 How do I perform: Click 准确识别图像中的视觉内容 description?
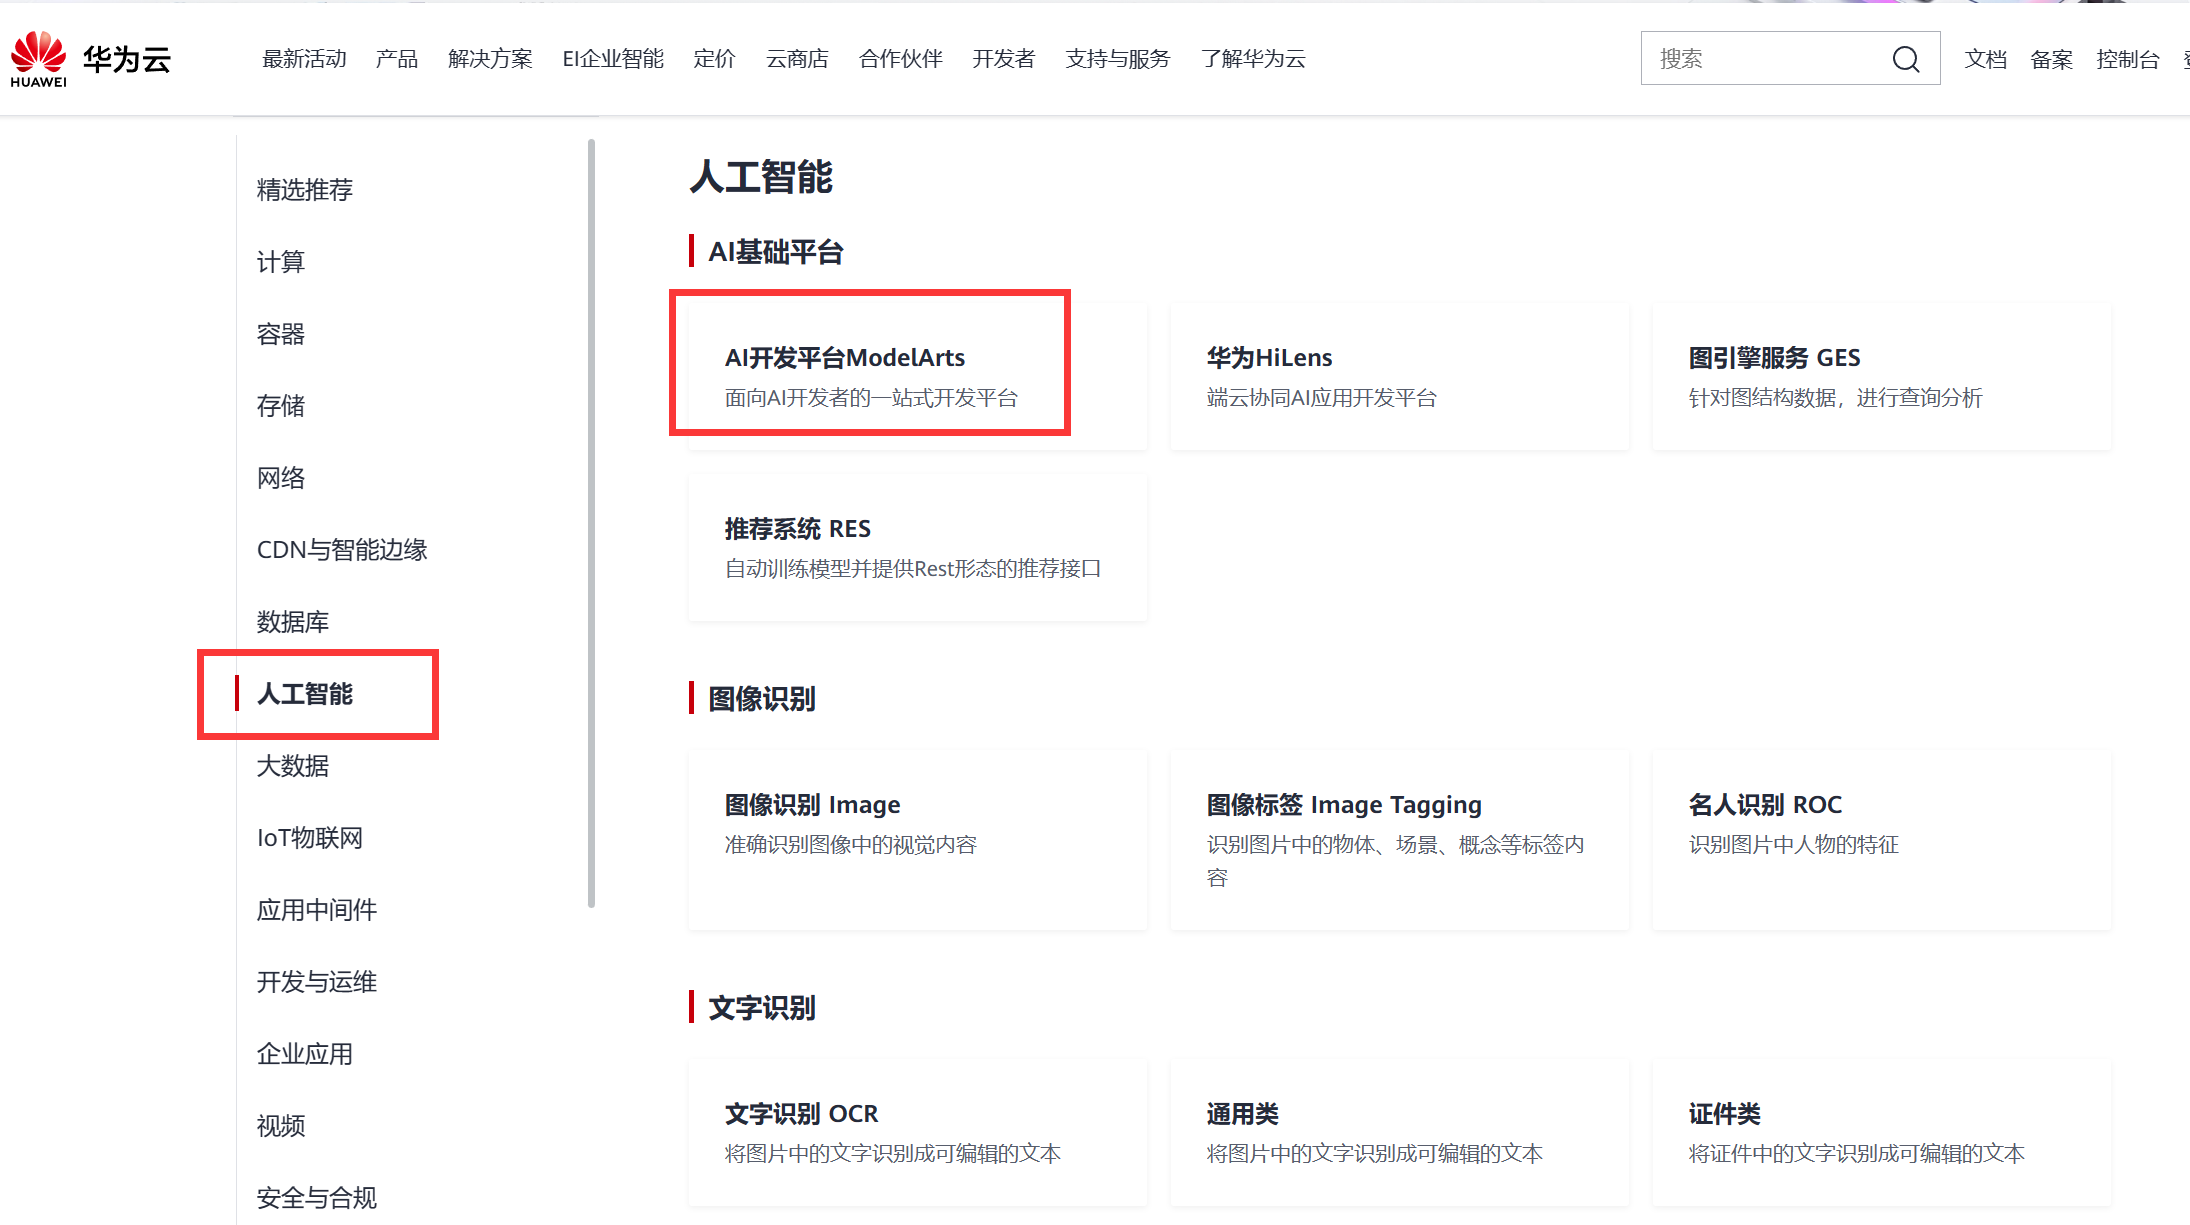tap(850, 845)
